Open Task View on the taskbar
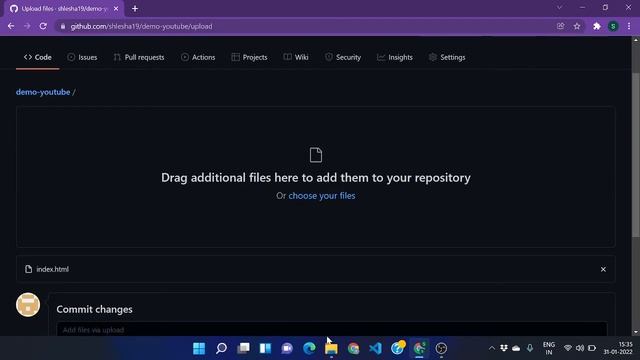Screen dimensions: 640x360 tap(243, 348)
